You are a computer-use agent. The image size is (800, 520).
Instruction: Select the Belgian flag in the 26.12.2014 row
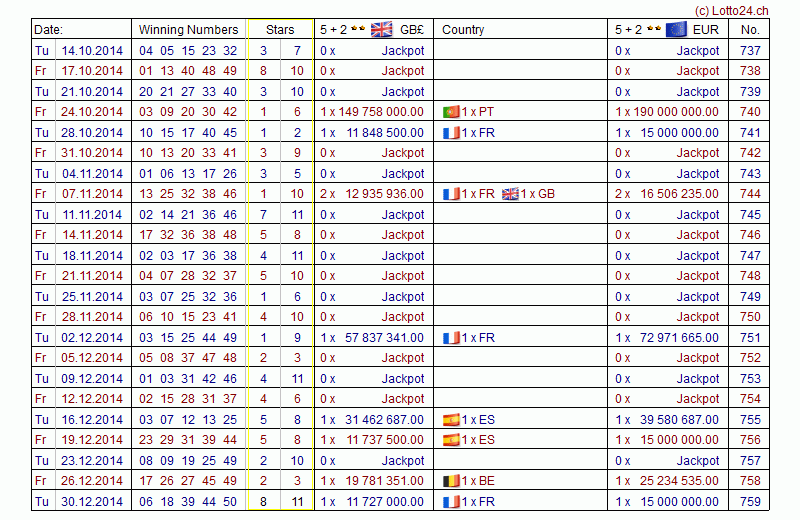(451, 481)
